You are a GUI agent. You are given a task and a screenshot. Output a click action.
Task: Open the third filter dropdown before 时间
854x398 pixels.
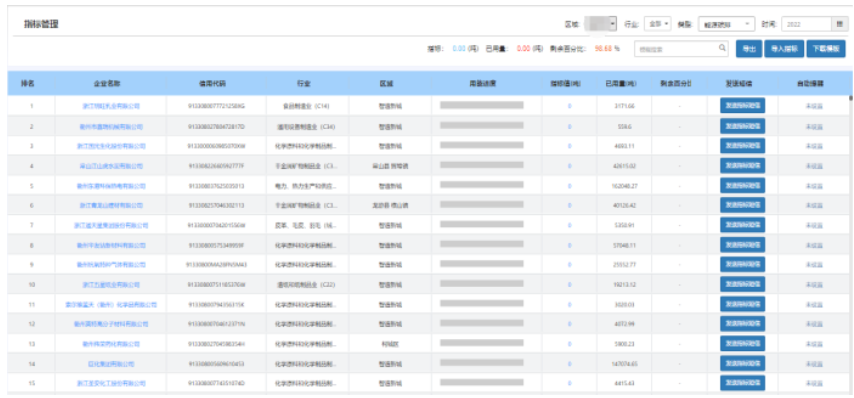coord(726,24)
